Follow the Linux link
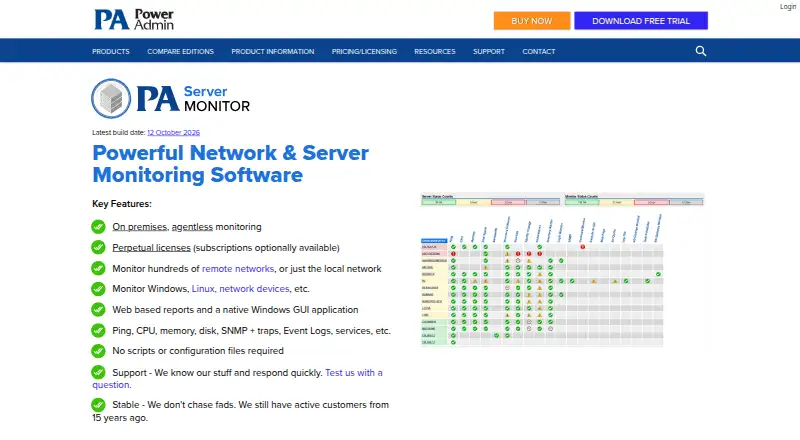 point(203,289)
